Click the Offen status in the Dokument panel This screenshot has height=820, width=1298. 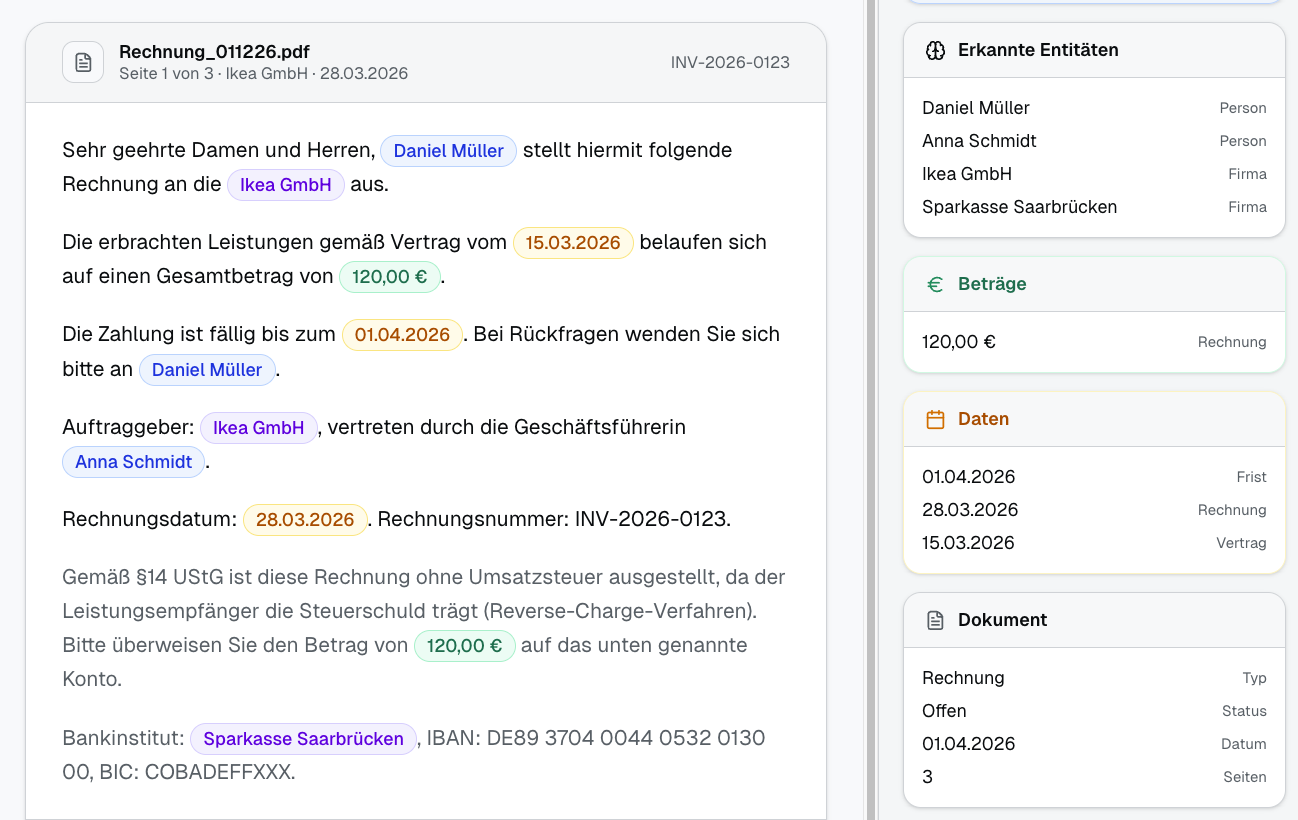pyautogui.click(x=941, y=710)
